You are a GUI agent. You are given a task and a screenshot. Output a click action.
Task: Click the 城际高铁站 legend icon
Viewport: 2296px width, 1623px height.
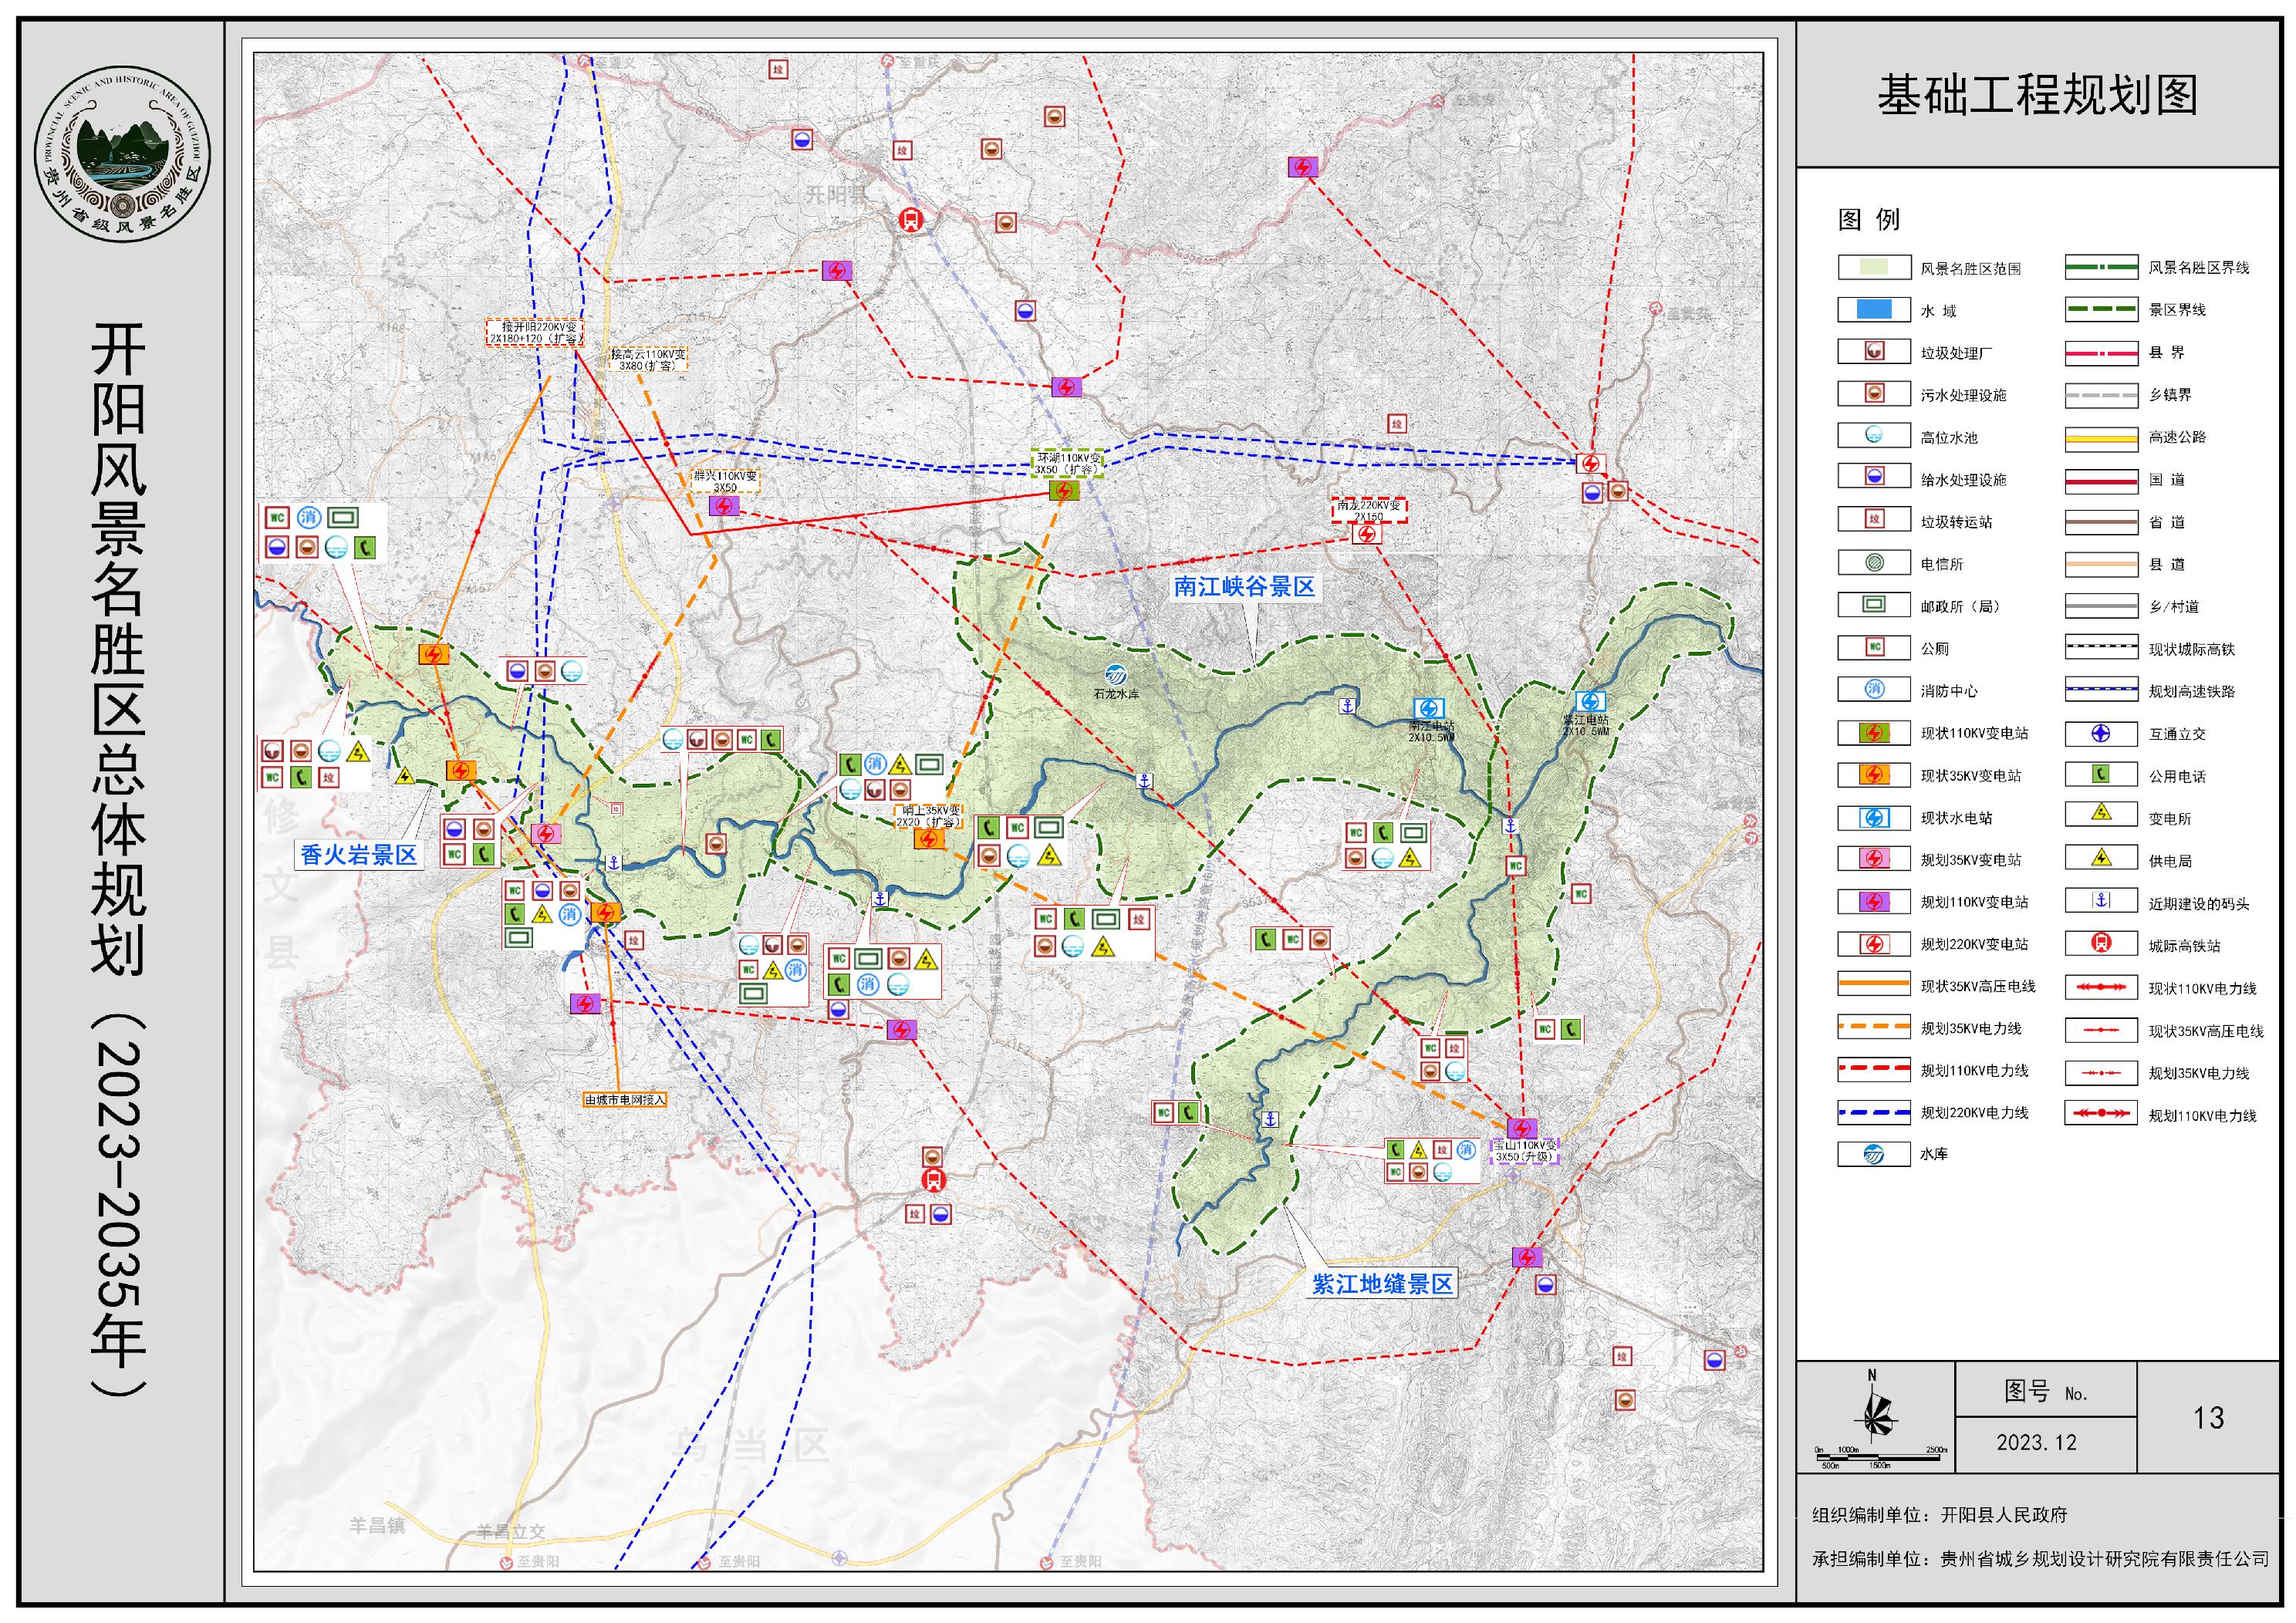tap(2101, 943)
